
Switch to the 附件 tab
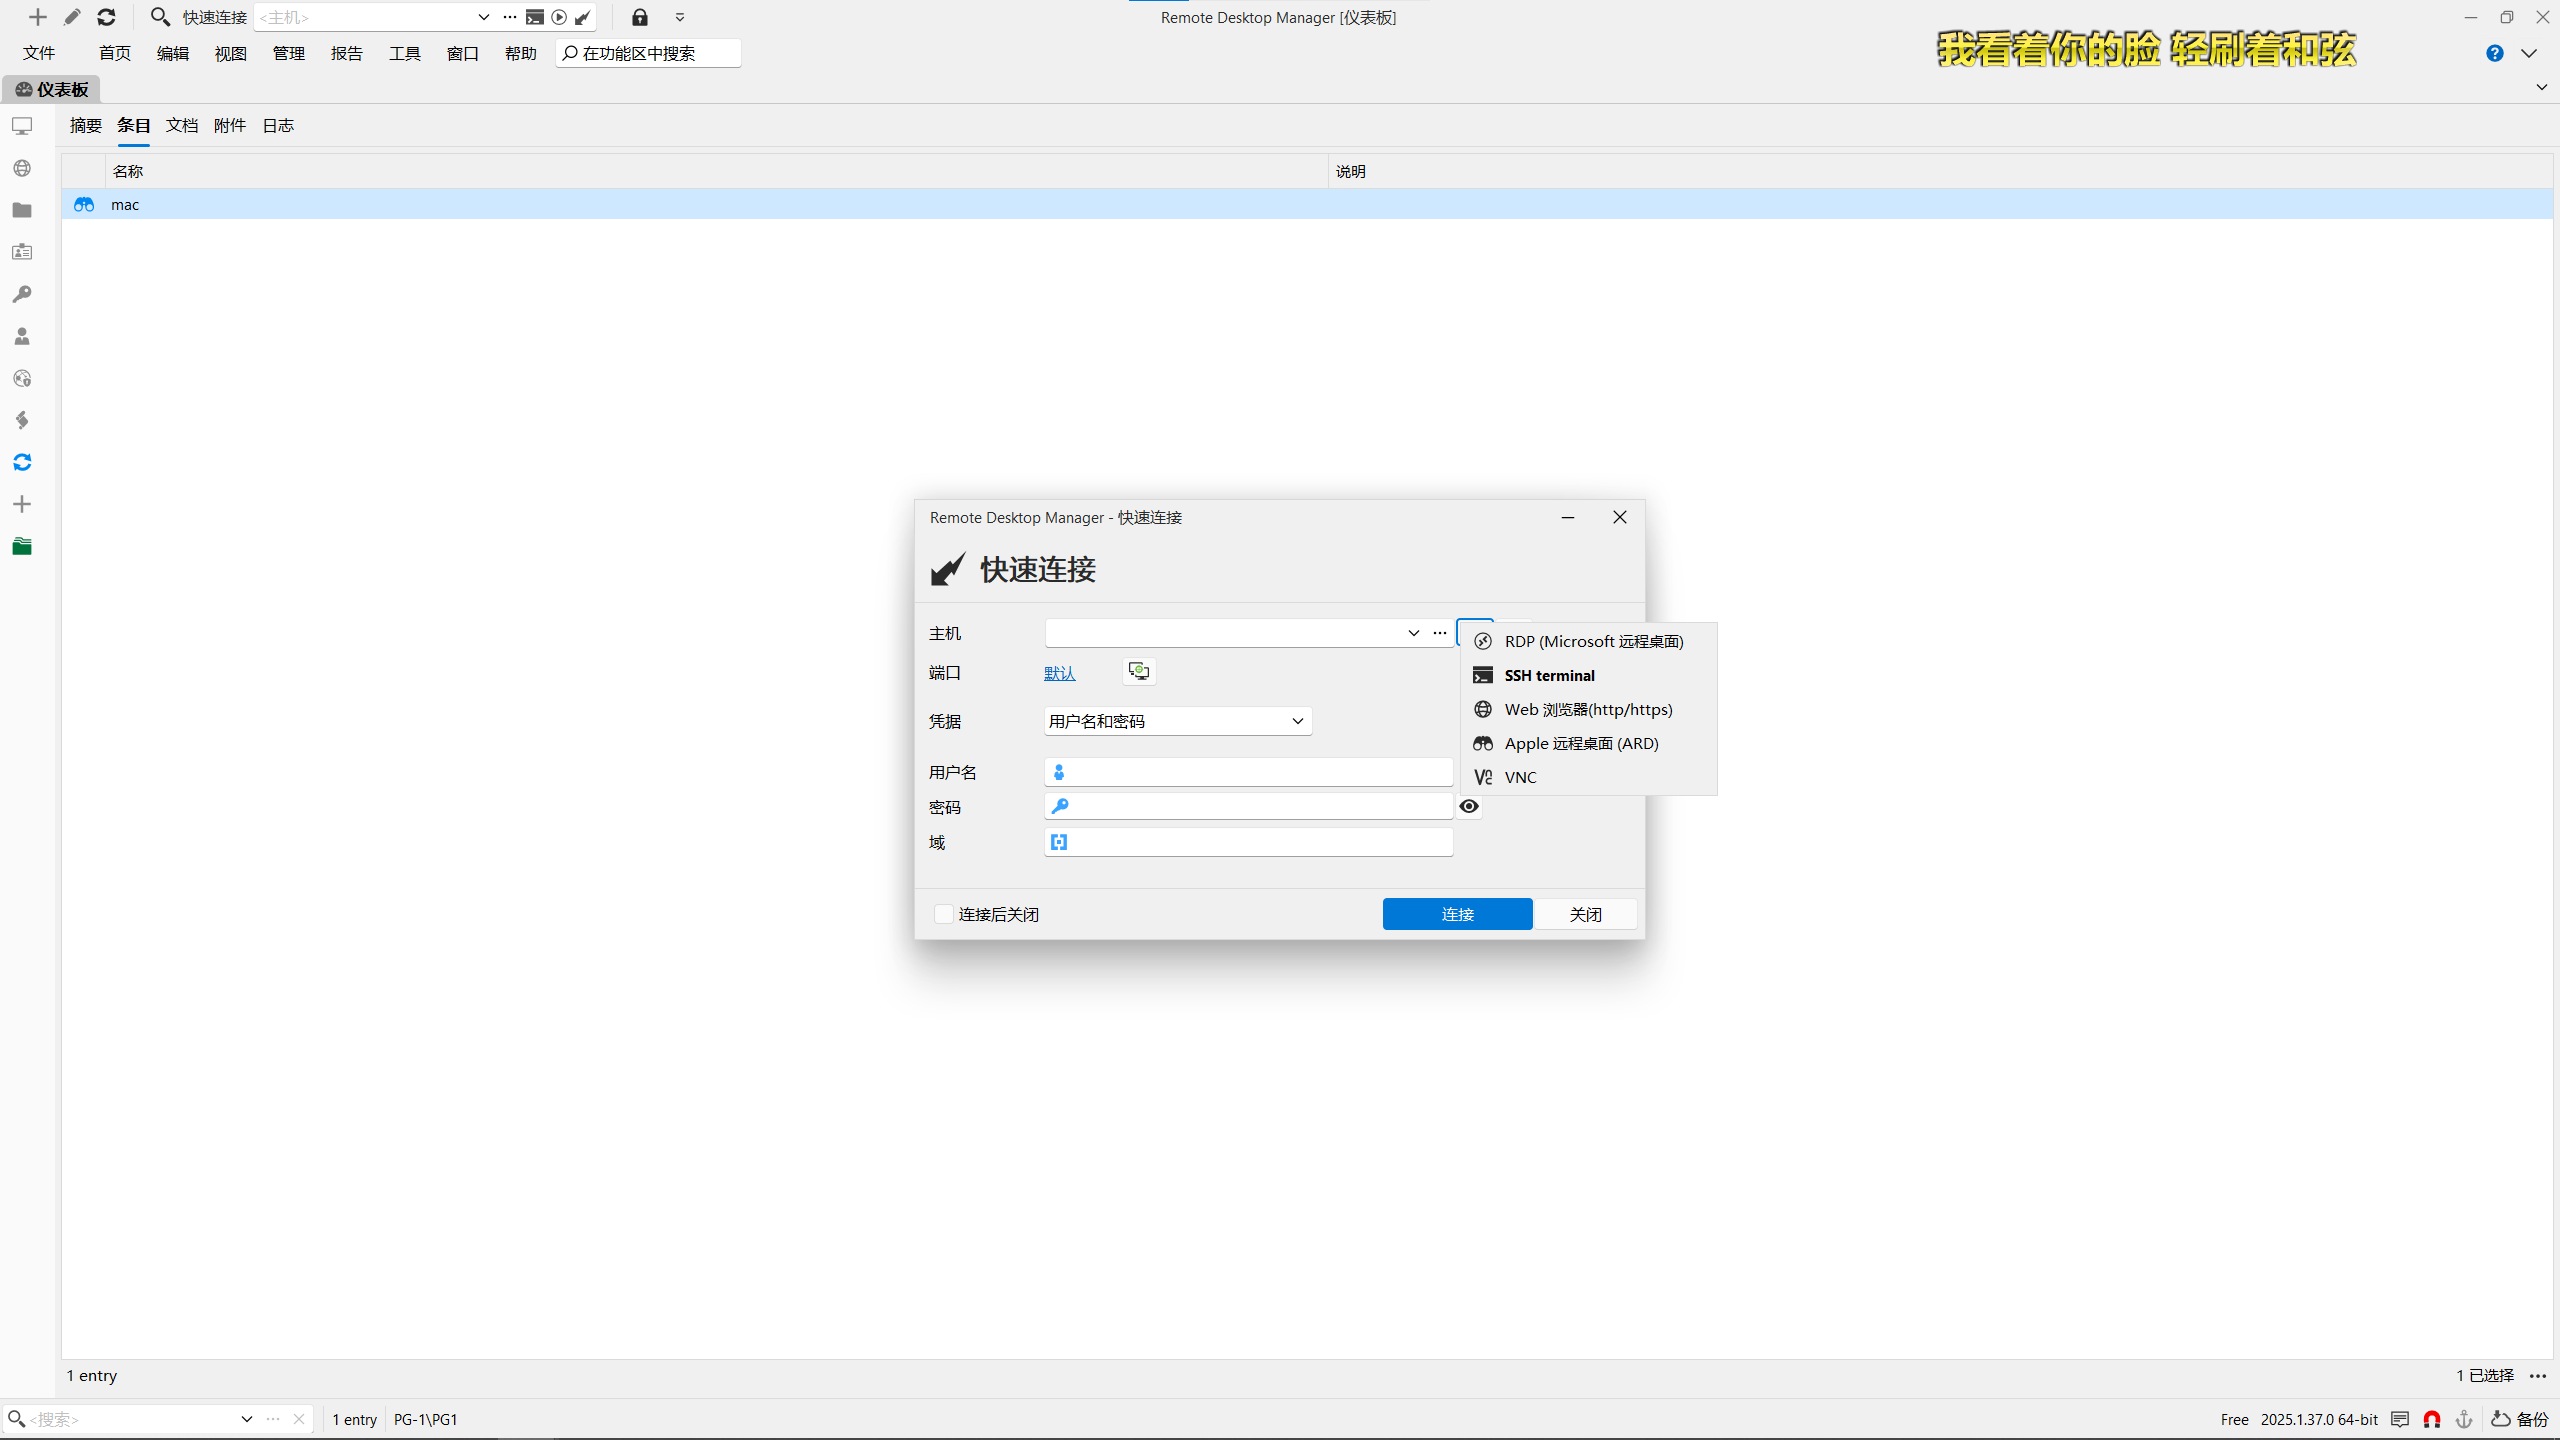coord(230,125)
